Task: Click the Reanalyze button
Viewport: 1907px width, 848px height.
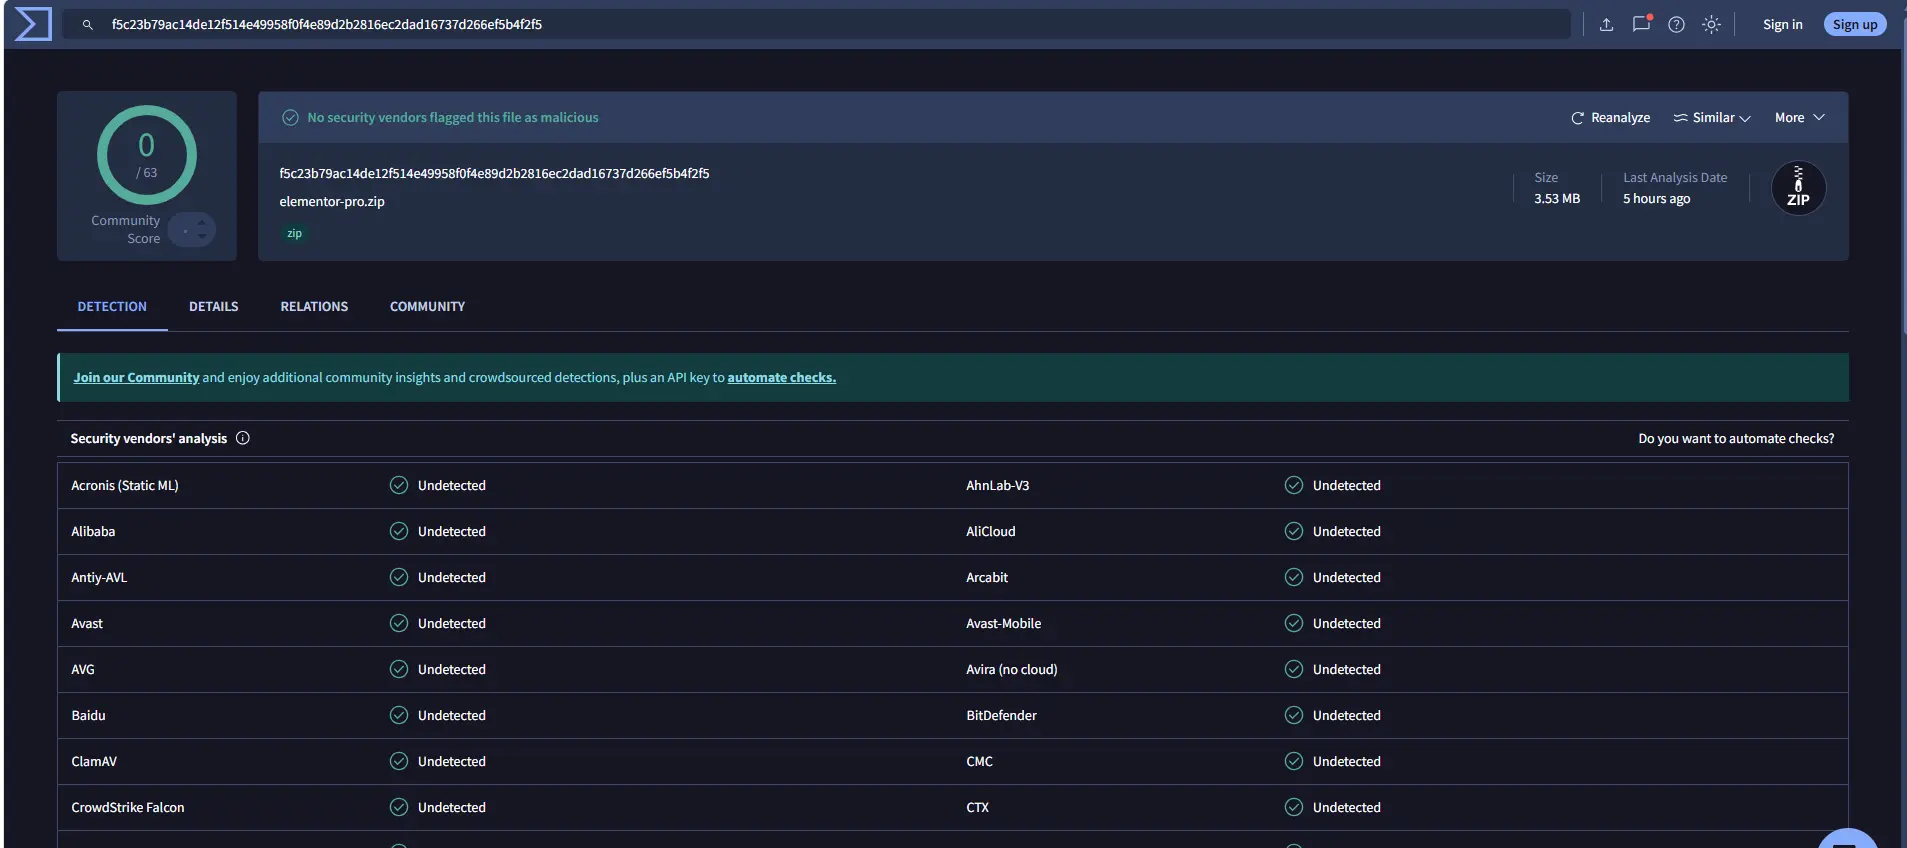Action: [1610, 118]
